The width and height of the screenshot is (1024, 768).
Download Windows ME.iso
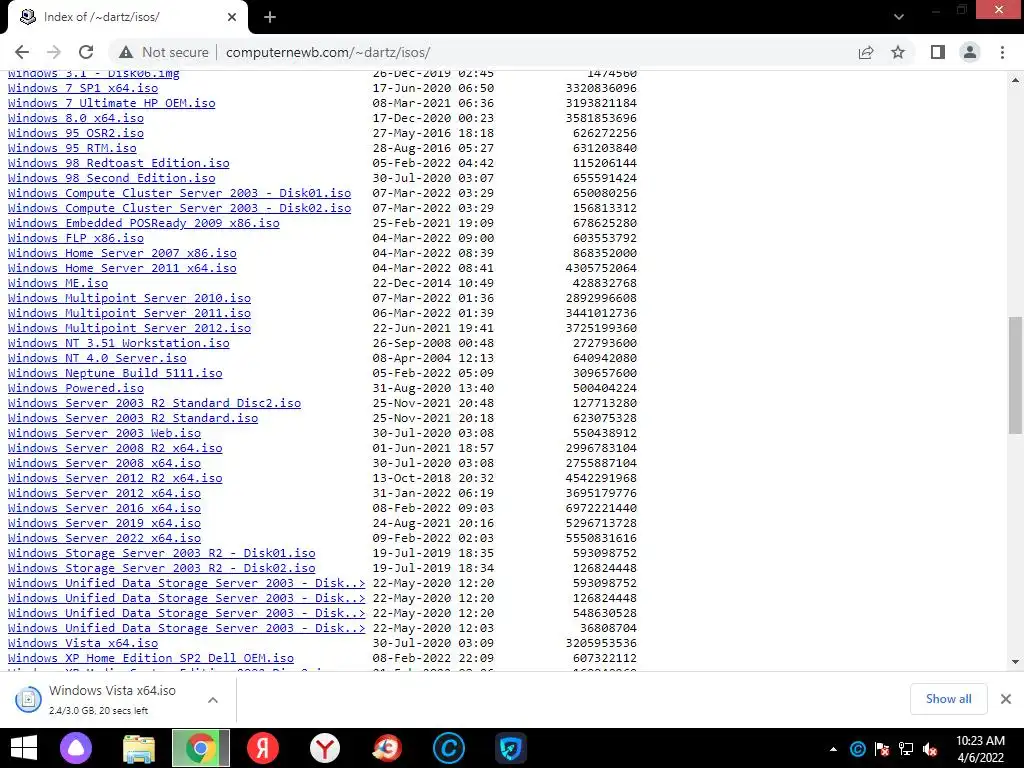coord(58,283)
